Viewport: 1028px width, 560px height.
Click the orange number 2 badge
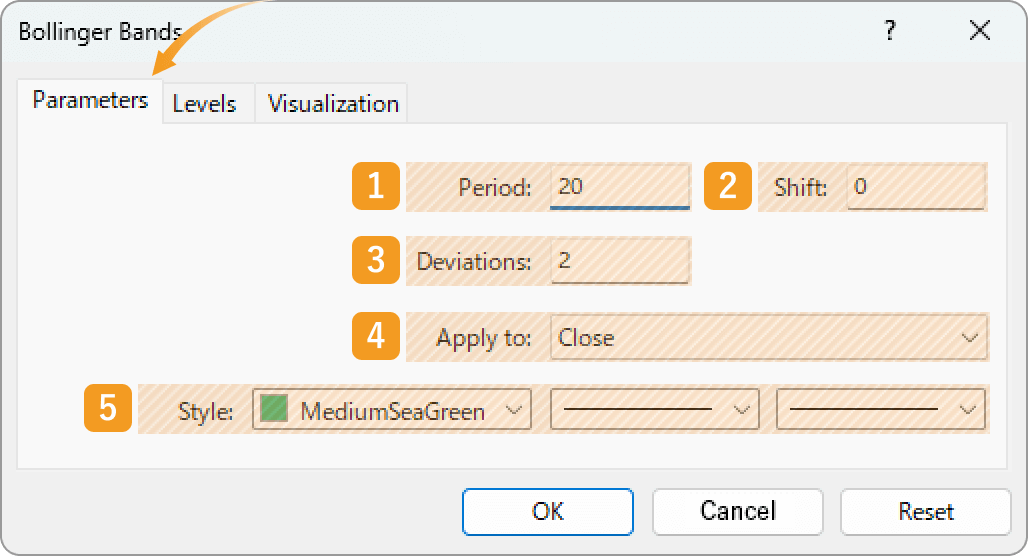click(x=728, y=186)
